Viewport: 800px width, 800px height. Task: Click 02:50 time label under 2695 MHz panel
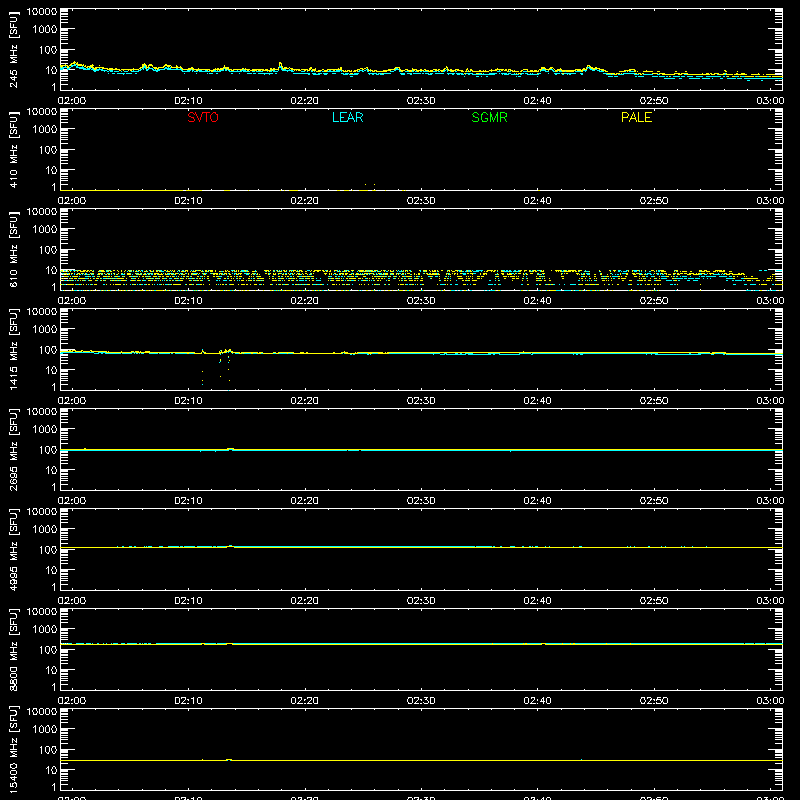(654, 501)
